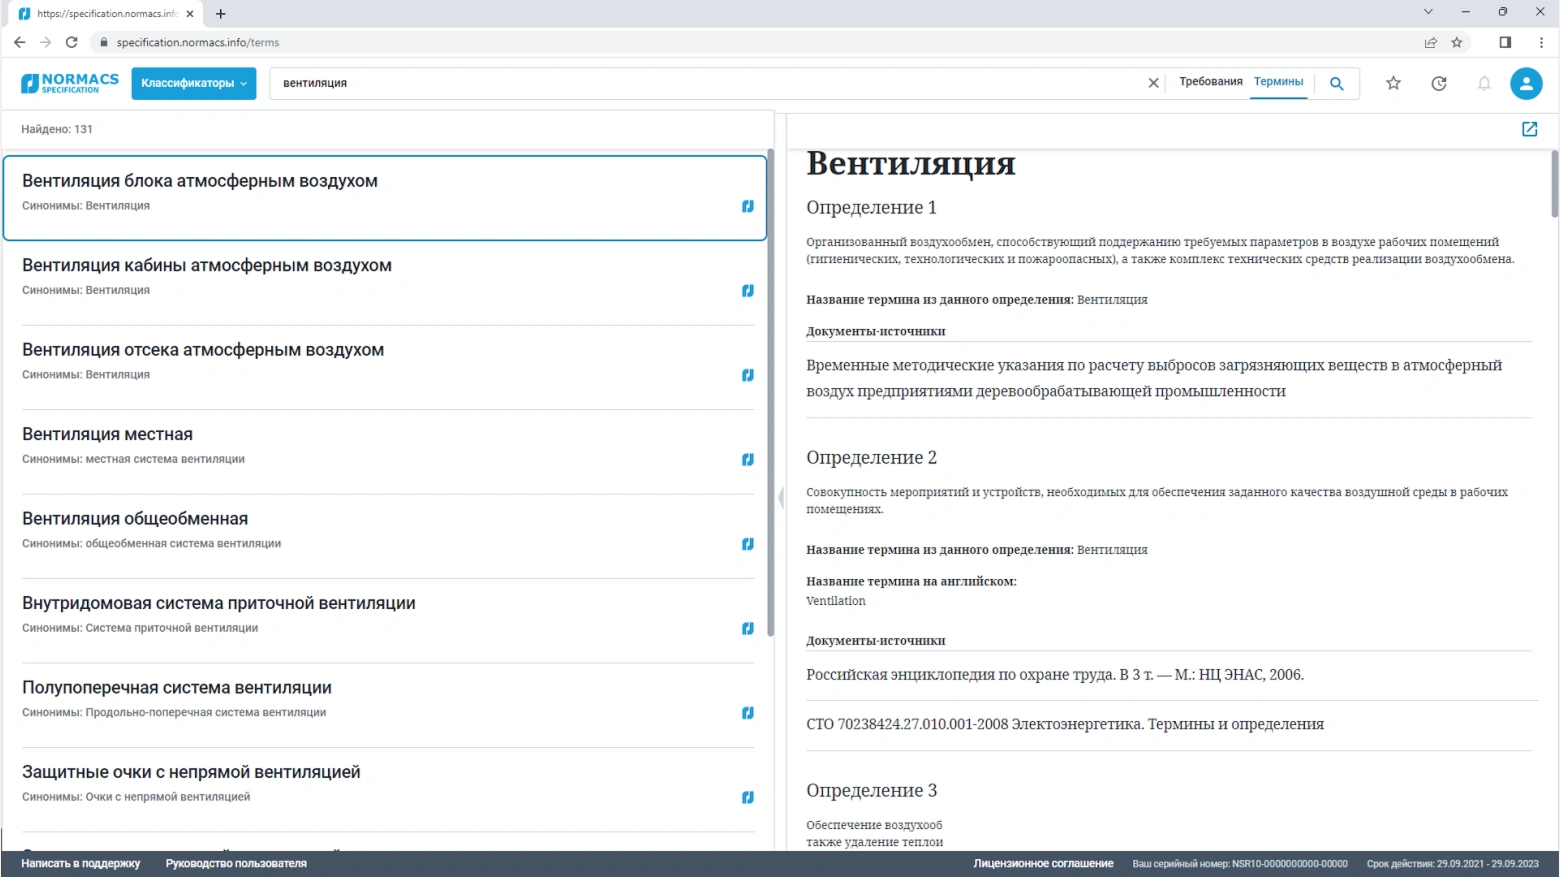Open Руководство пользователя link
This screenshot has height=877, width=1560.
click(x=236, y=864)
